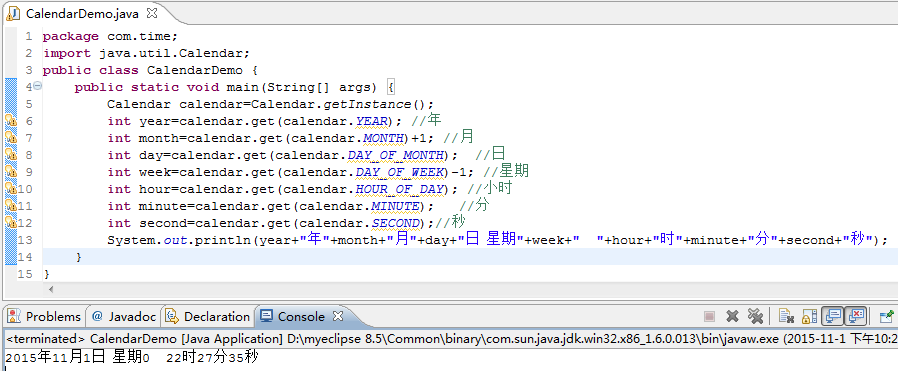This screenshot has width=898, height=371.
Task: Toggle the Scroll Lock icon
Action: (x=809, y=316)
